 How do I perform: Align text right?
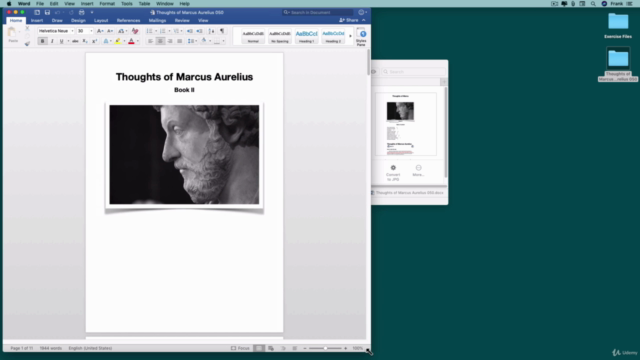coord(170,41)
